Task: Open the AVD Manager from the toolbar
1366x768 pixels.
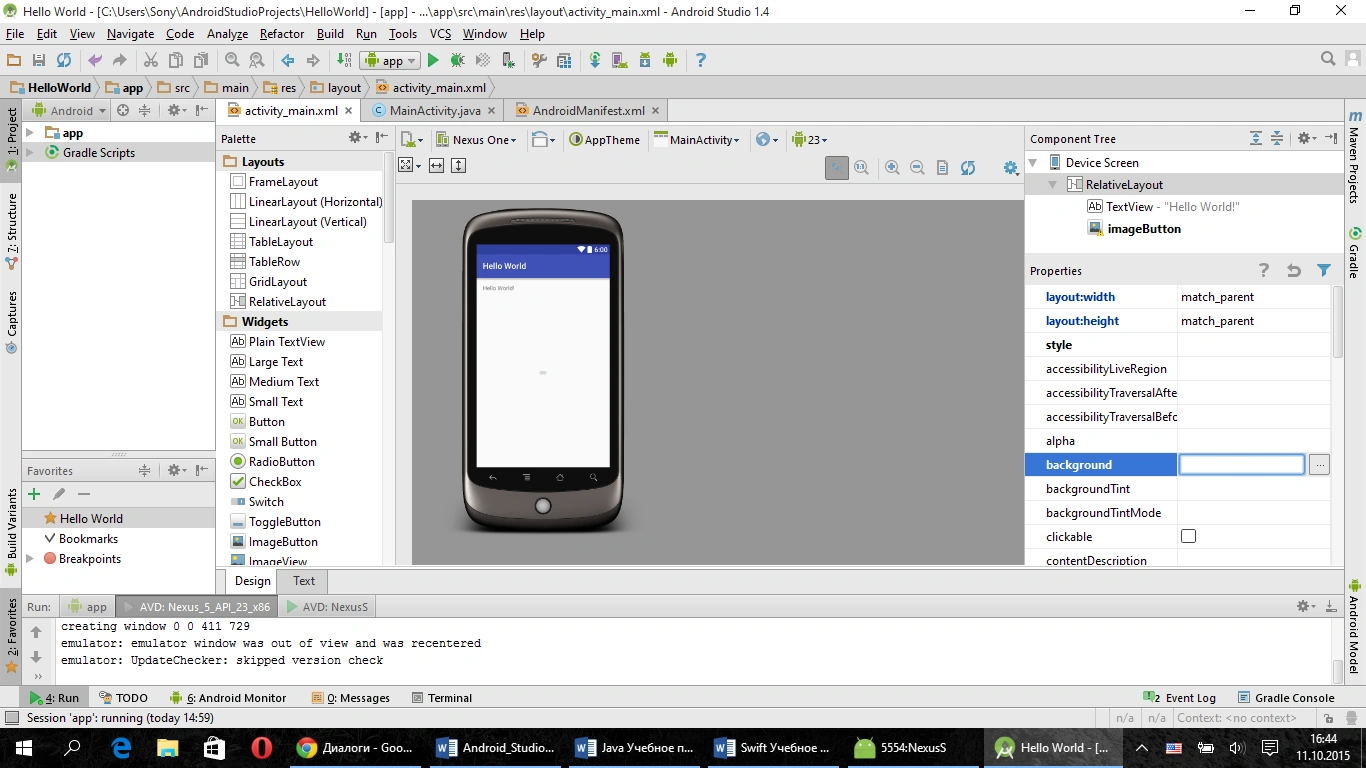Action: (x=619, y=61)
